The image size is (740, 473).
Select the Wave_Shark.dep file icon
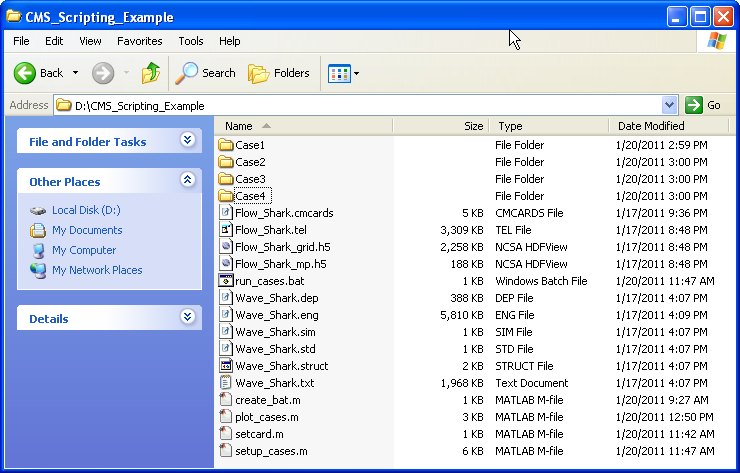point(226,297)
